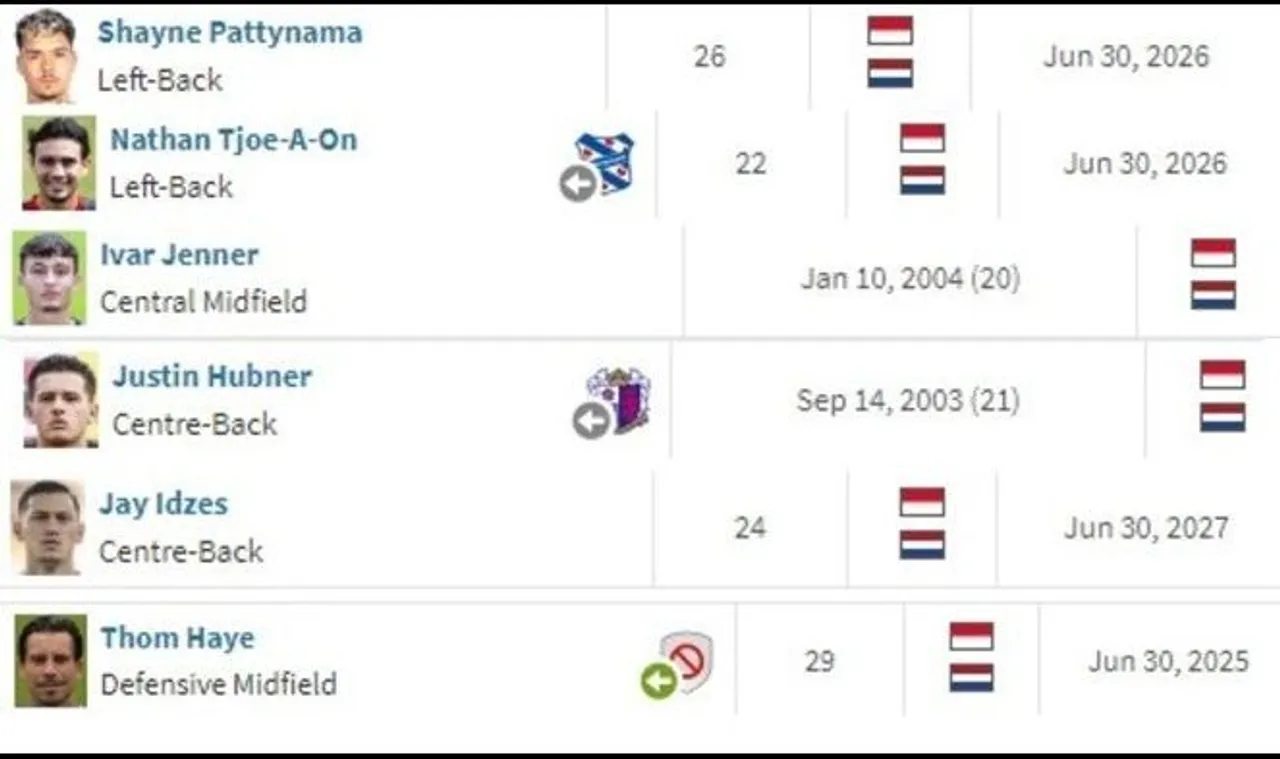The height and width of the screenshot is (759, 1280).
Task: Open the Justin Hubner name link
Action: [211, 376]
